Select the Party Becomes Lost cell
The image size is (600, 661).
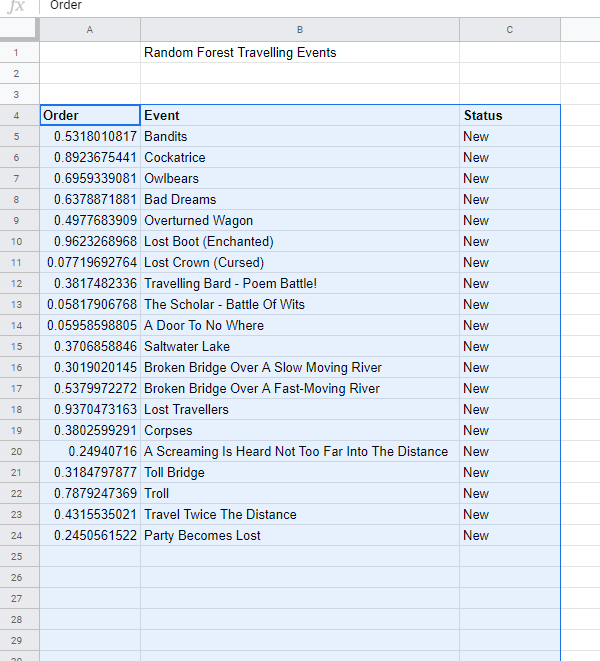point(300,535)
